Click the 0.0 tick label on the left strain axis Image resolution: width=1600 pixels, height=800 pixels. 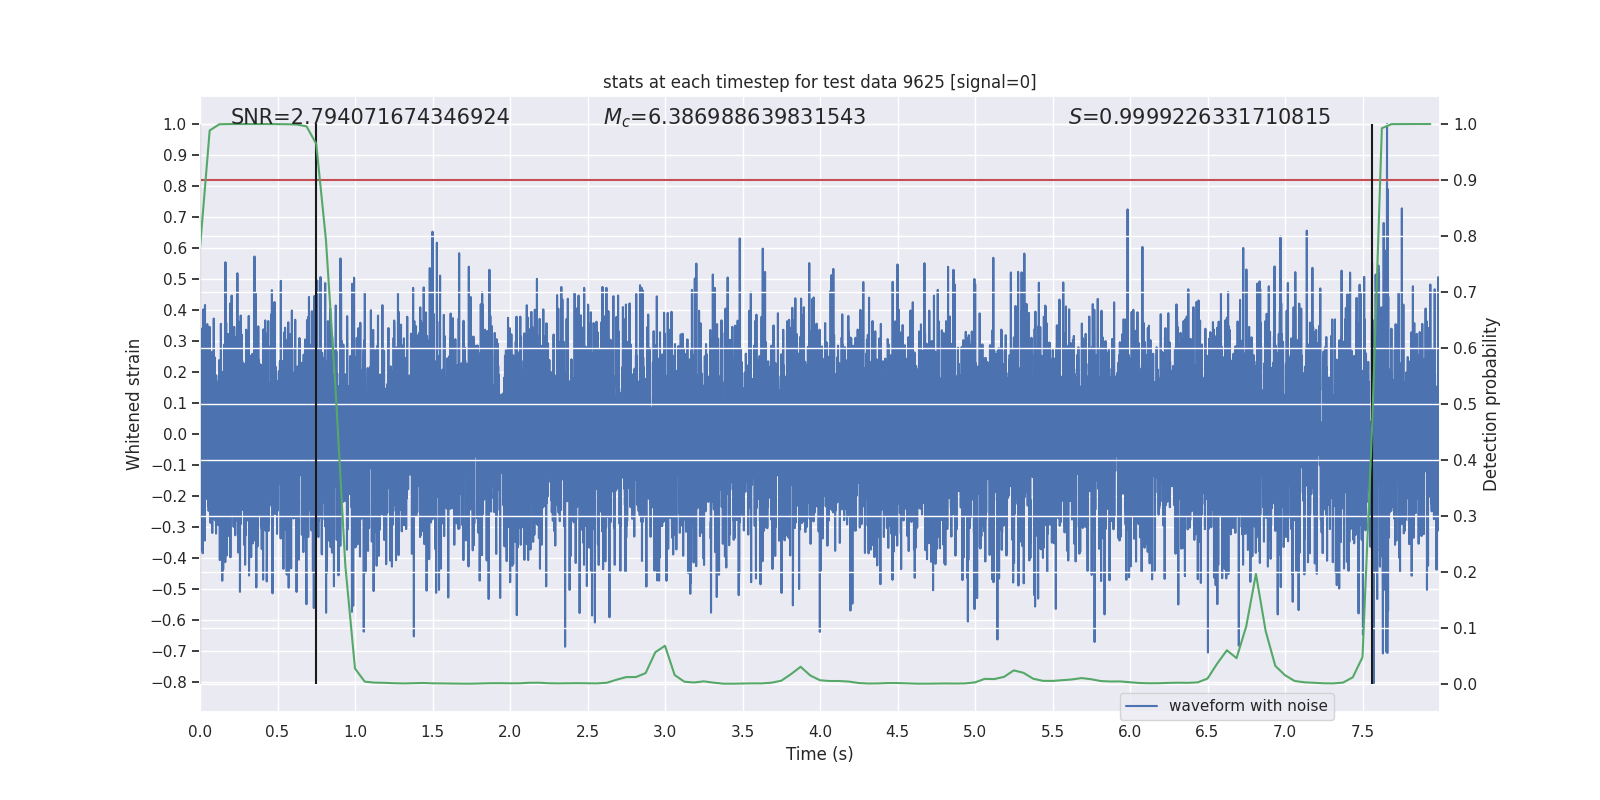(x=176, y=434)
